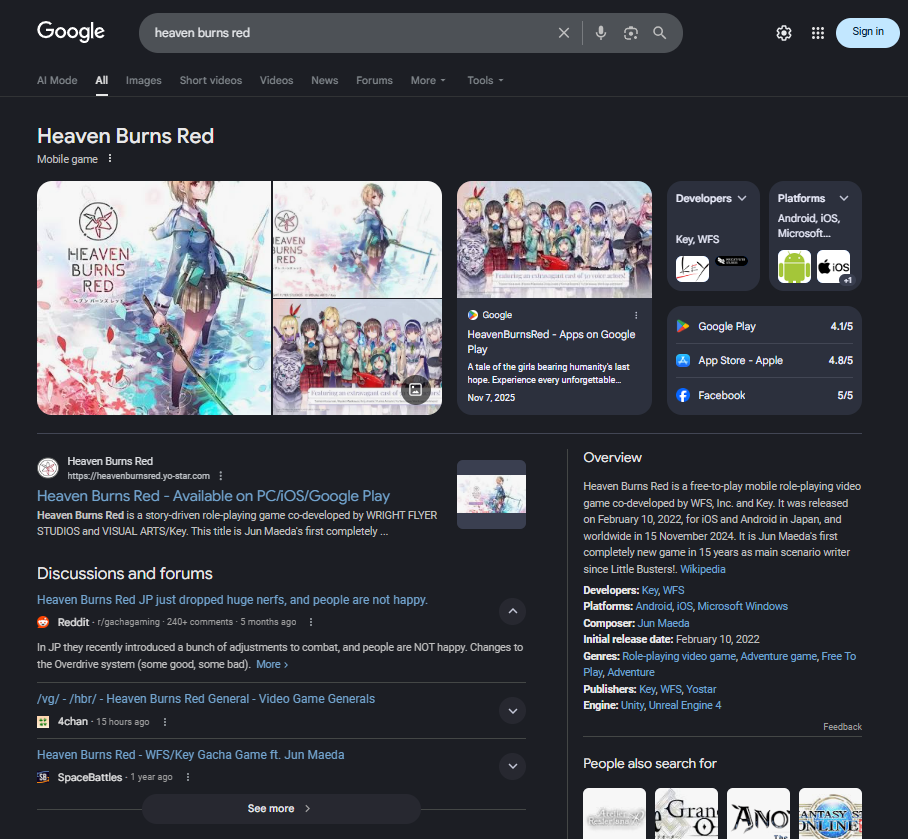
Task: Expand the Platforms card
Action: [844, 199]
